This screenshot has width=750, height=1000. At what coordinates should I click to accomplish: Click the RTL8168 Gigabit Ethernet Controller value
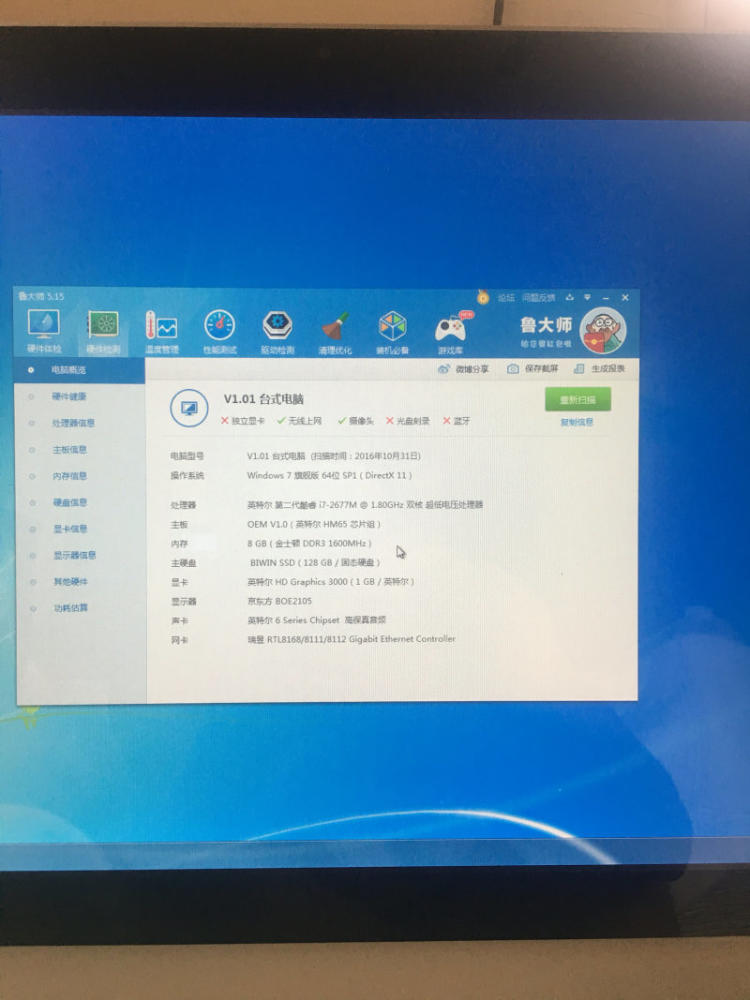[x=351, y=638]
